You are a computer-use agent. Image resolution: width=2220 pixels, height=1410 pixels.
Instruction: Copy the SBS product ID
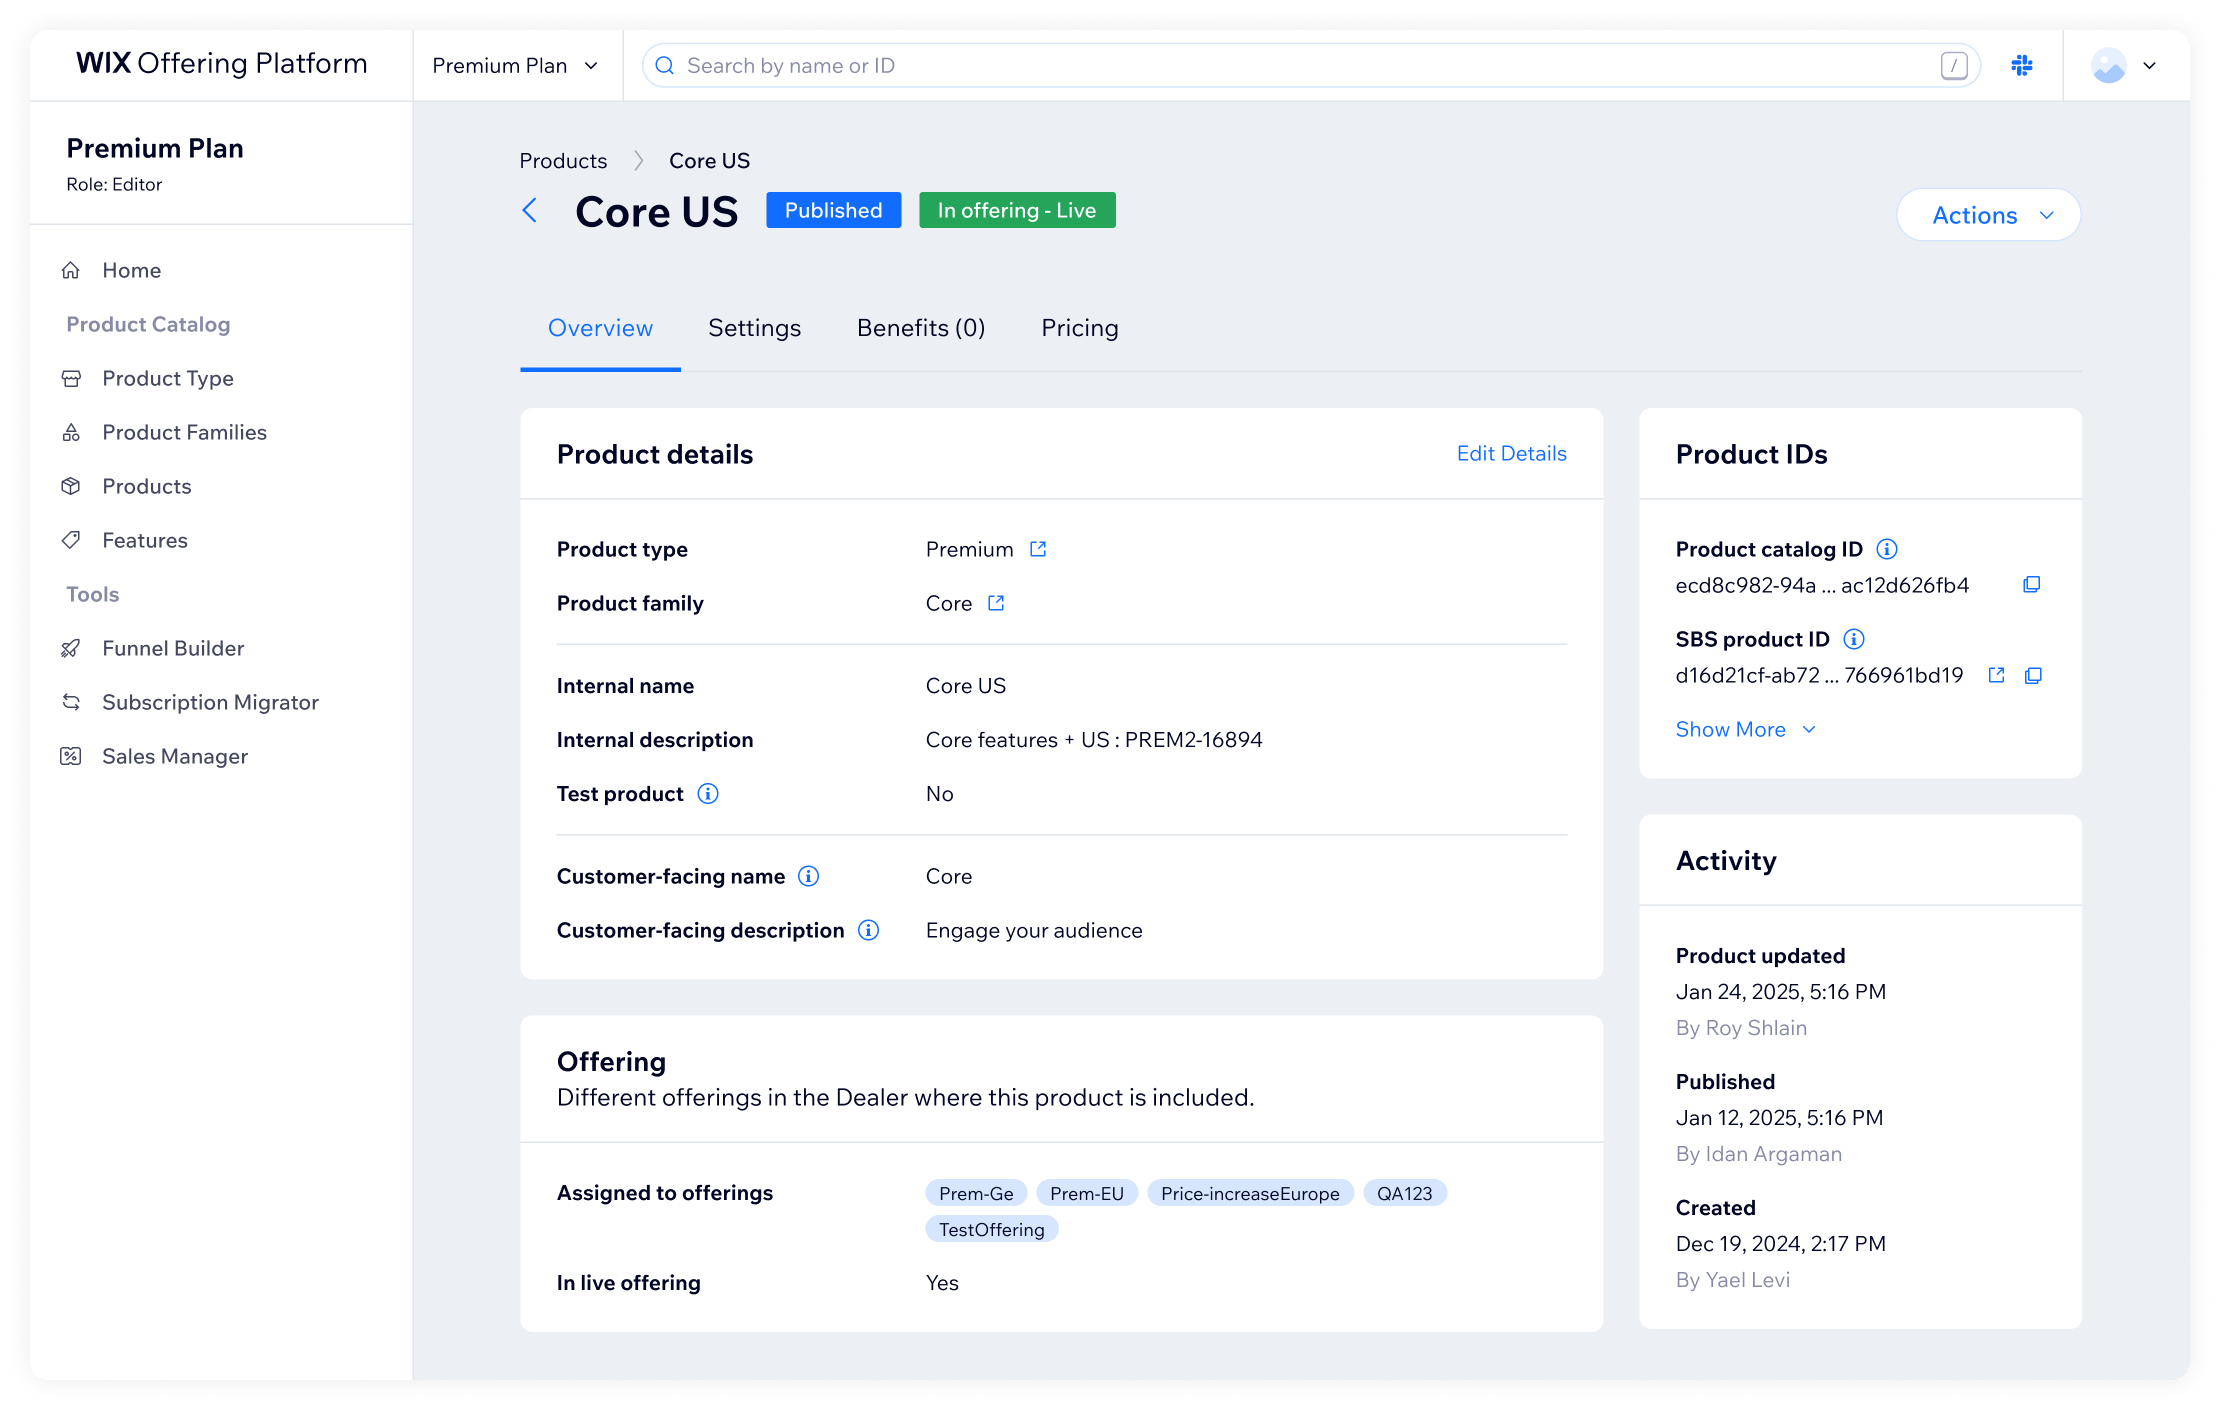point(2033,675)
